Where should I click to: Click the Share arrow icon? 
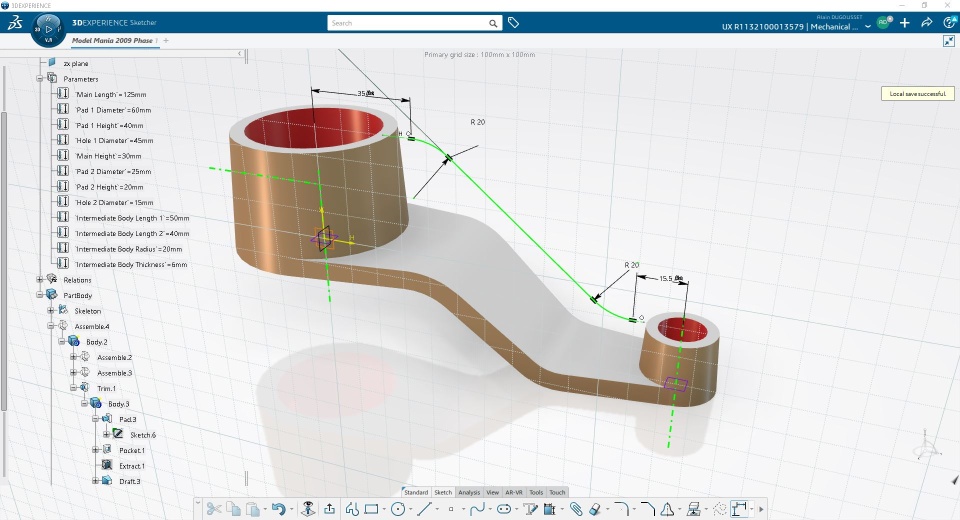(x=927, y=23)
